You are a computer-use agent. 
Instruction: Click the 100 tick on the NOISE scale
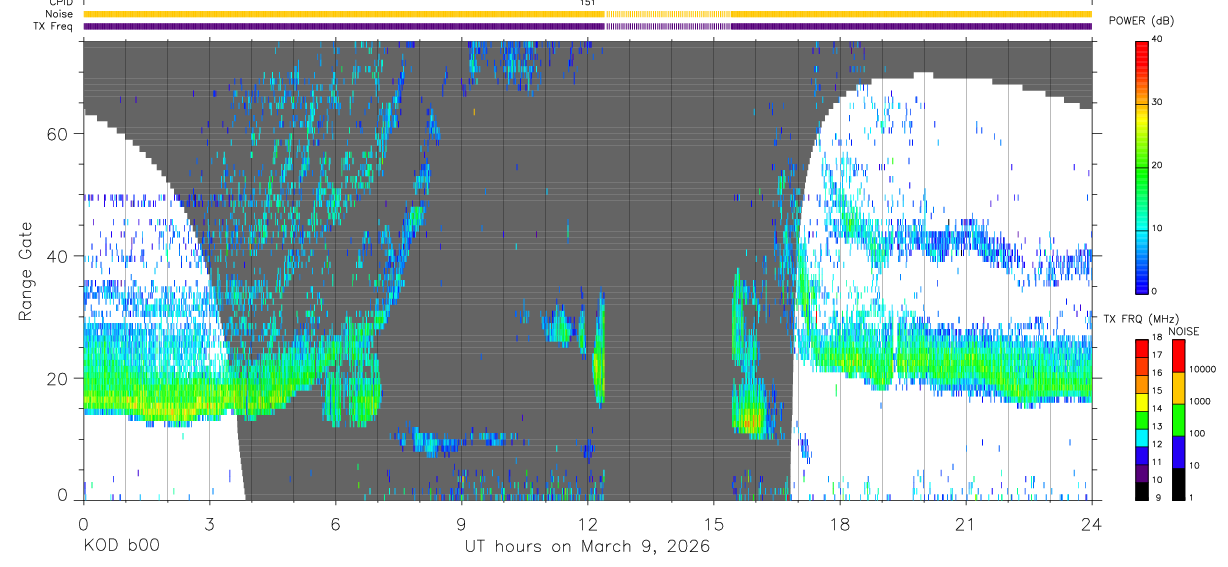(1196, 433)
